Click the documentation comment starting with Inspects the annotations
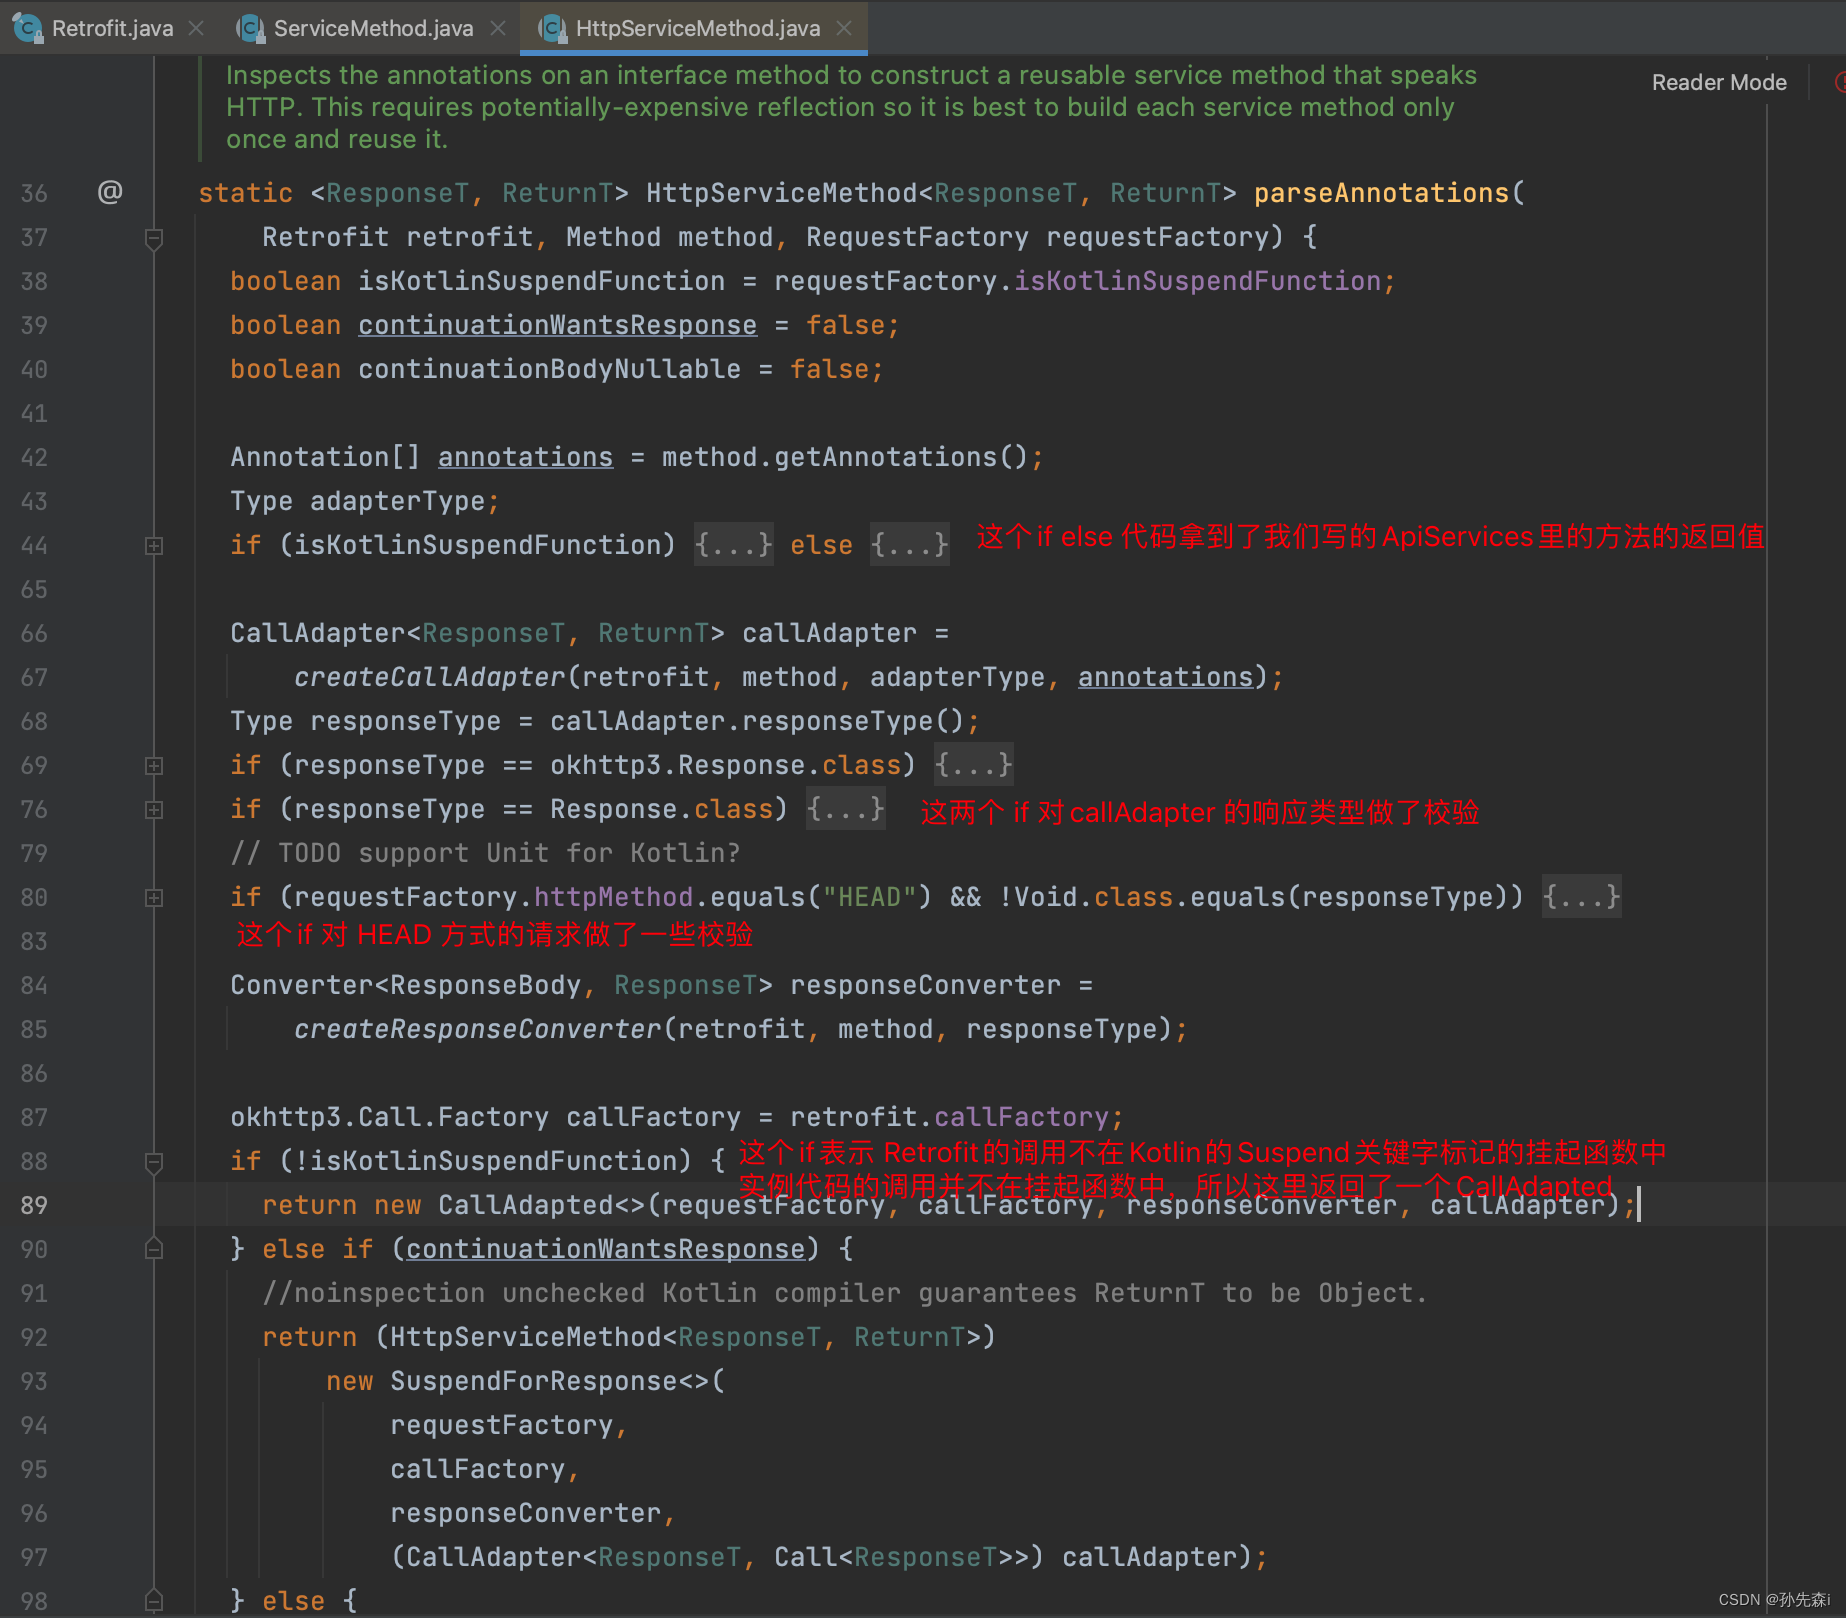The image size is (1846, 1618). 850,107
